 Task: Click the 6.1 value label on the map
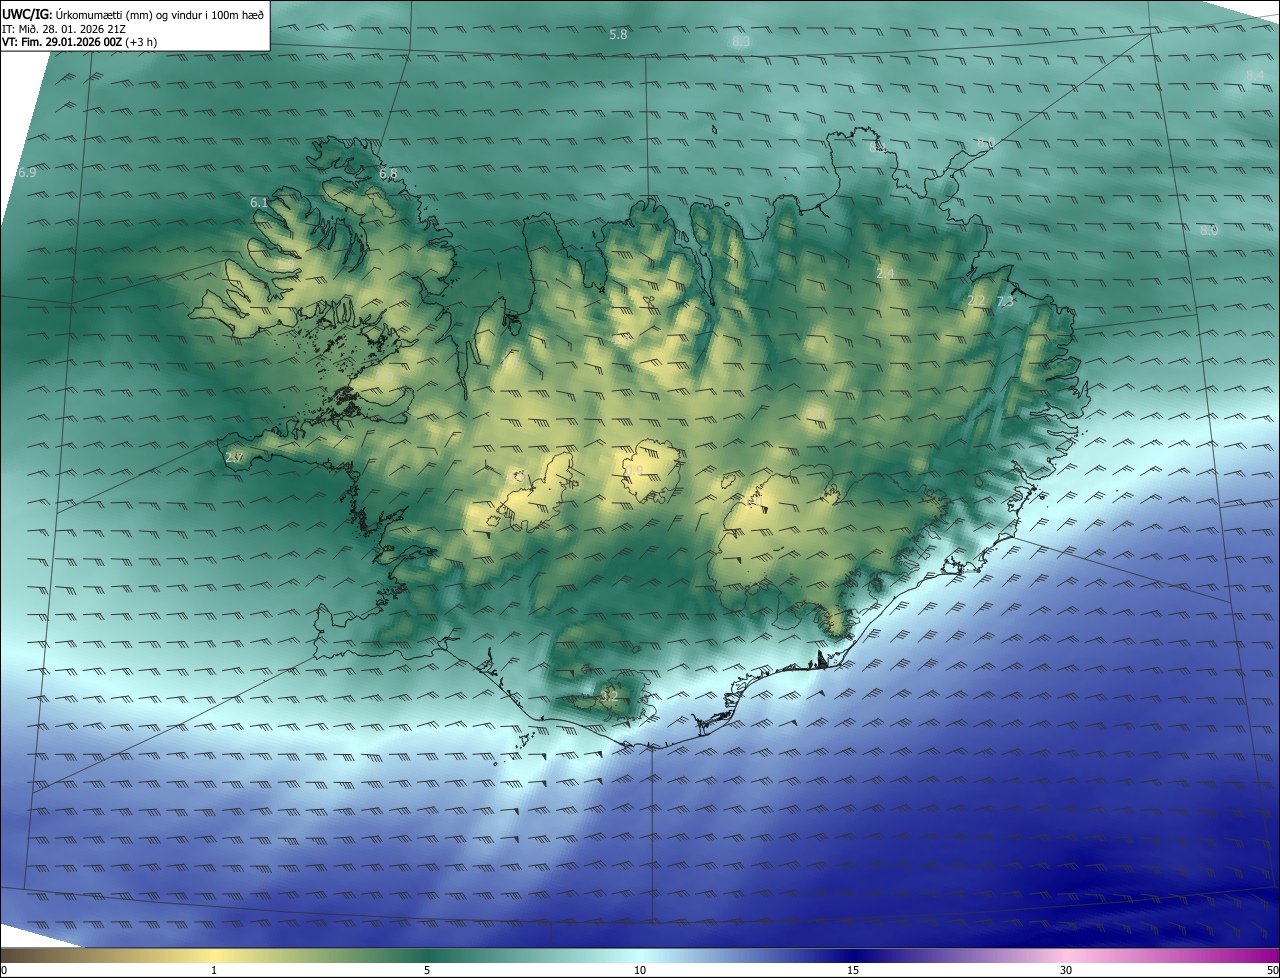point(259,203)
